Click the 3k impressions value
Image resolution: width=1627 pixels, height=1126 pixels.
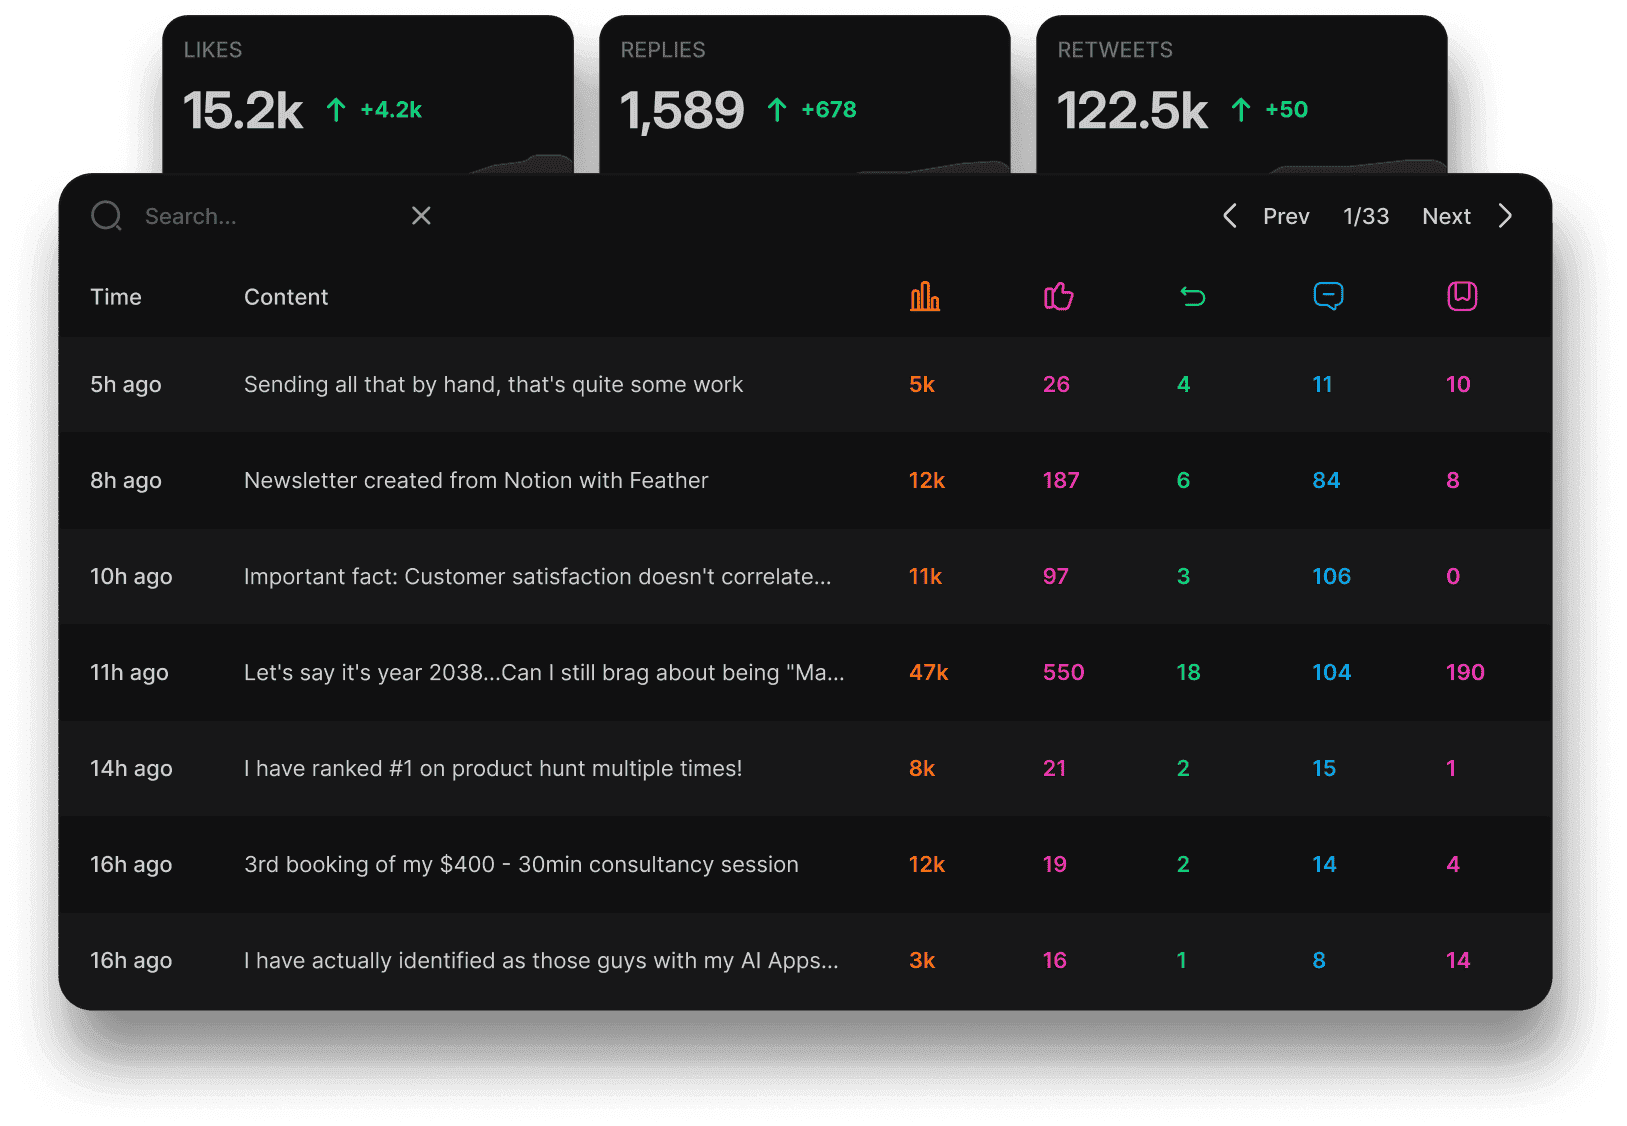tap(922, 960)
